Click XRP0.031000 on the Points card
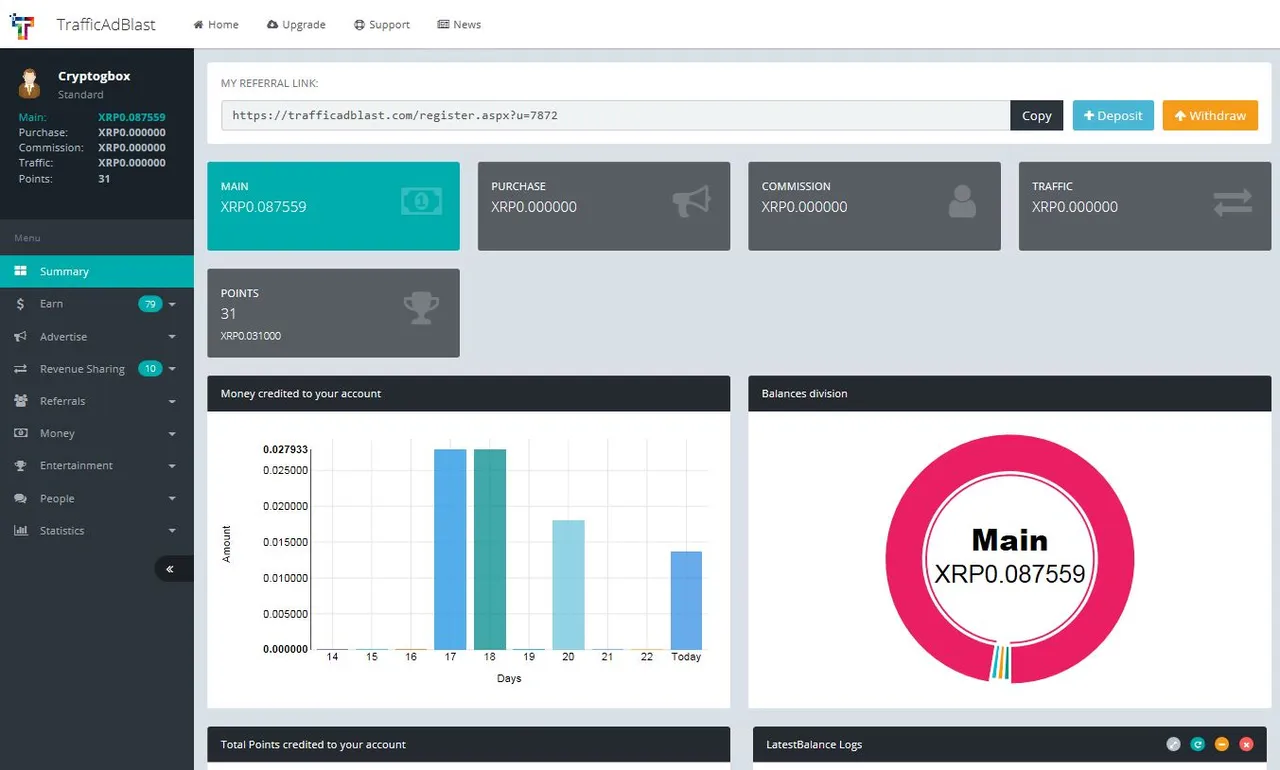Screen dimensions: 1280x770 coord(251,336)
